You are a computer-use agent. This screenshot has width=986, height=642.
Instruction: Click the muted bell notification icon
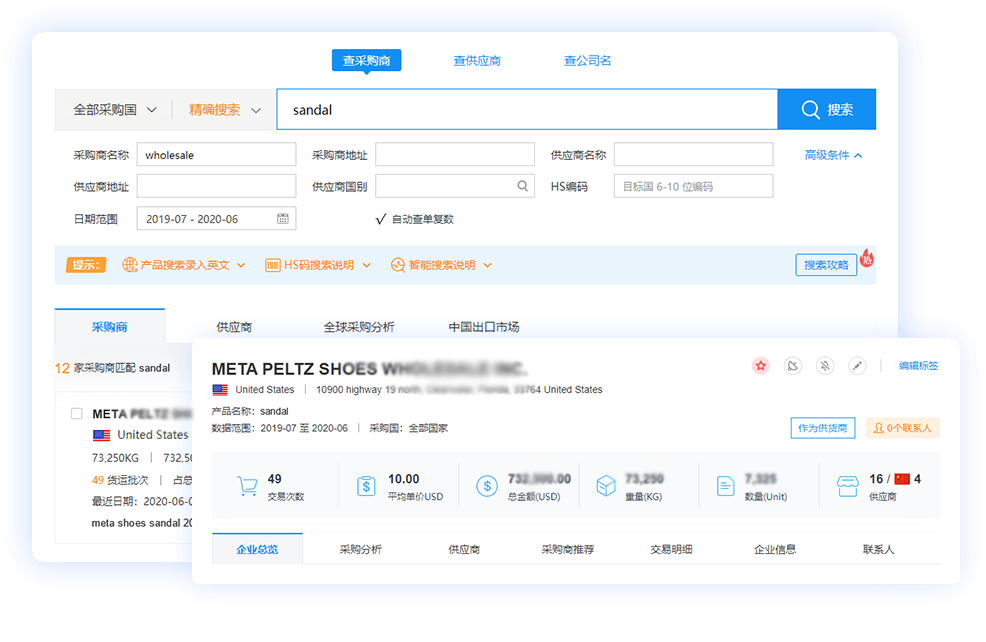click(x=825, y=366)
